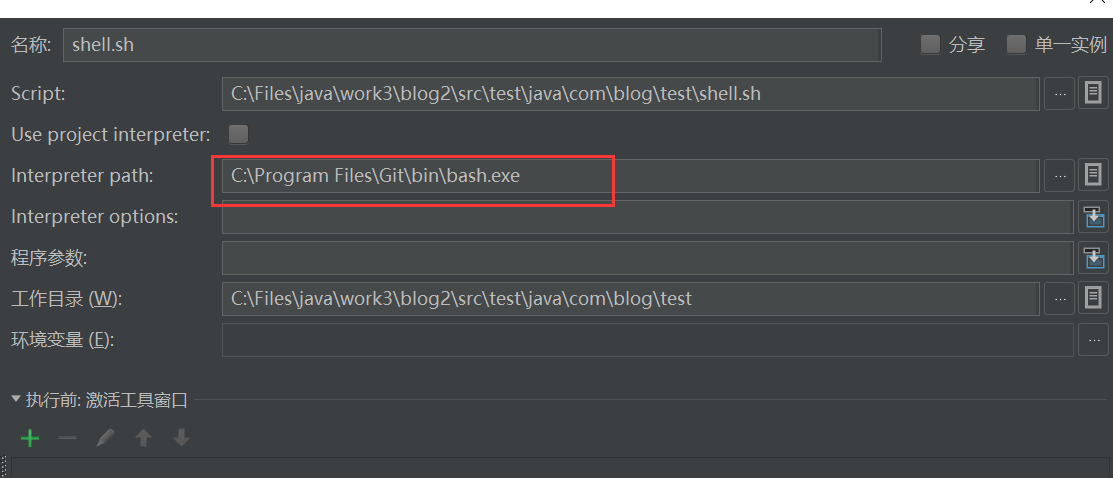Click the Interpreter options: label

coord(94,217)
